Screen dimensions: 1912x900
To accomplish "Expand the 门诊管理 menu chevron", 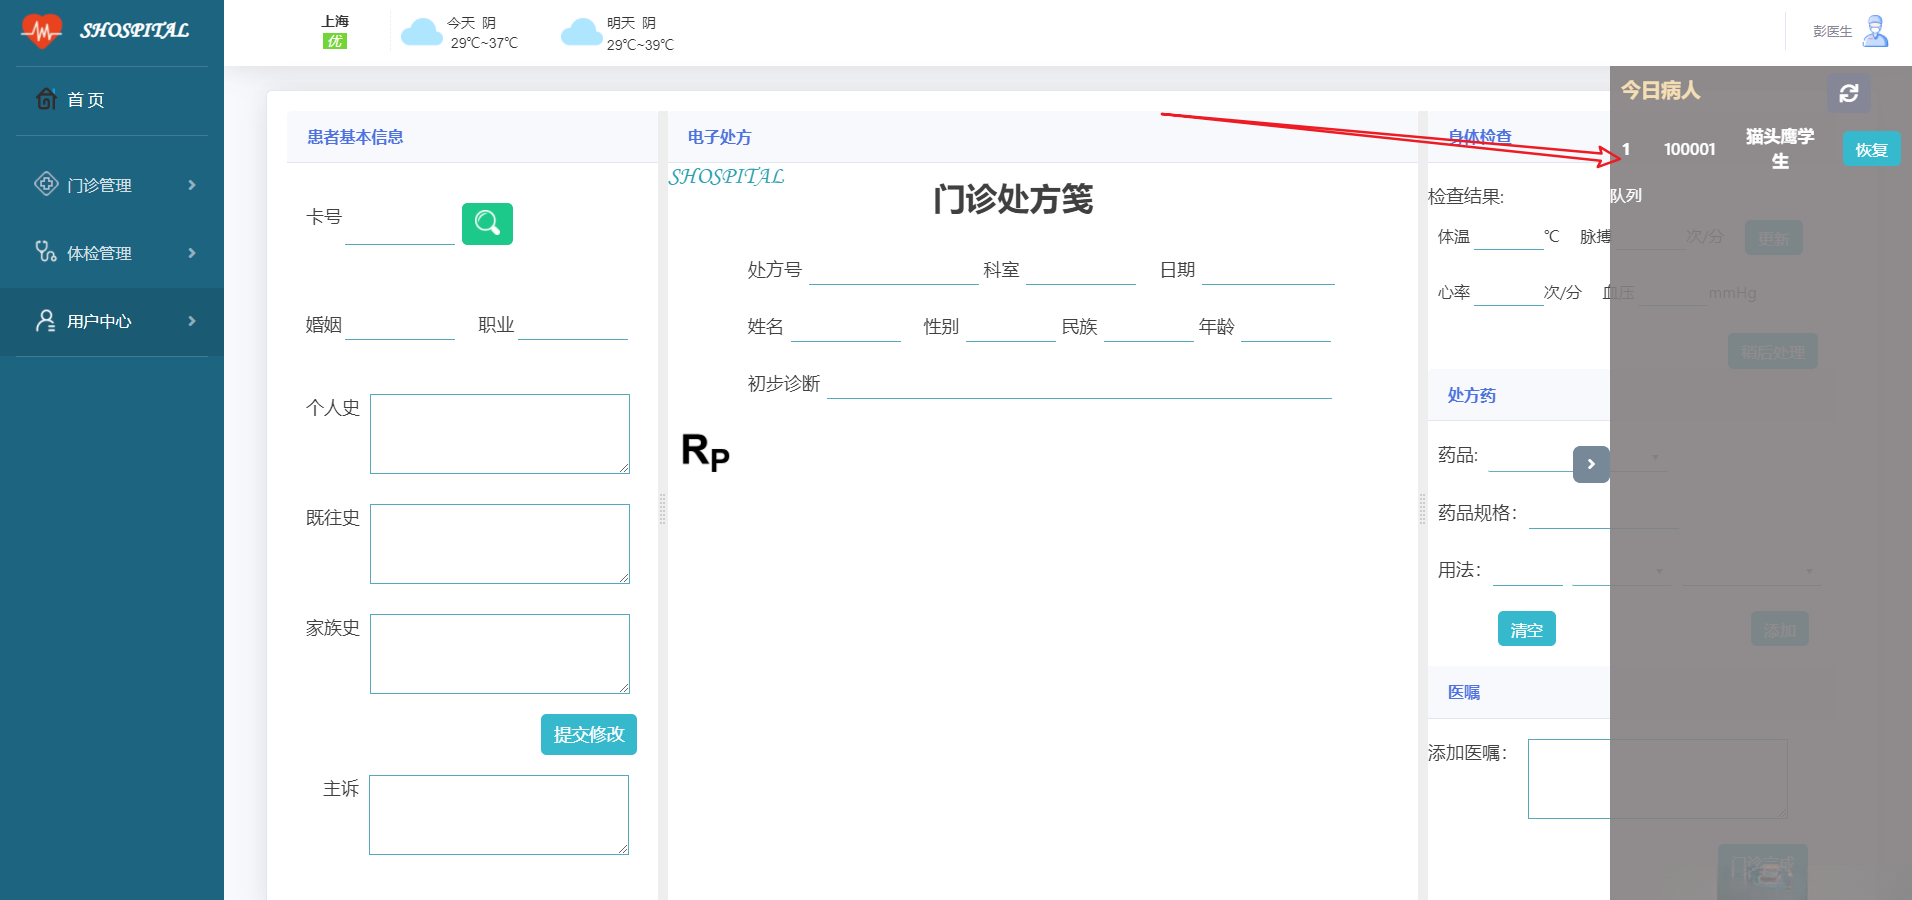I will click(192, 185).
